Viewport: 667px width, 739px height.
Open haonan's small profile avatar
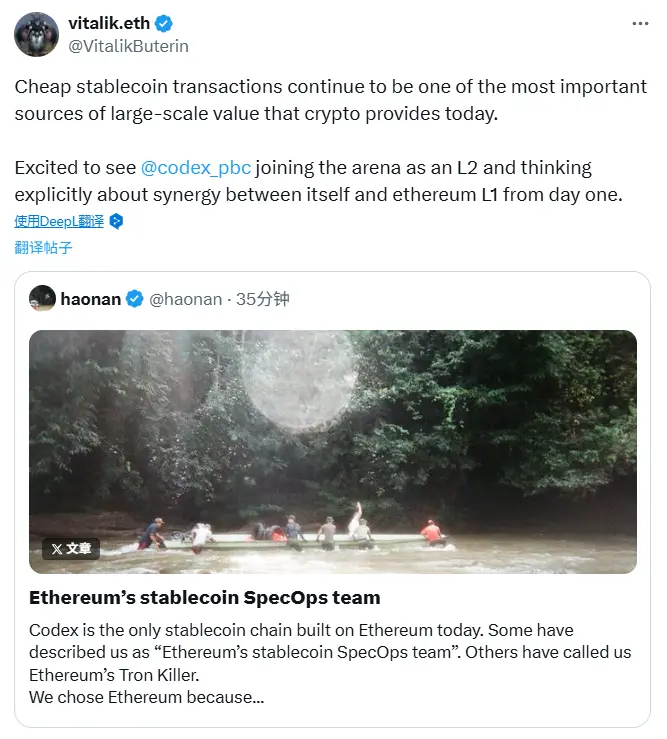click(x=42, y=298)
